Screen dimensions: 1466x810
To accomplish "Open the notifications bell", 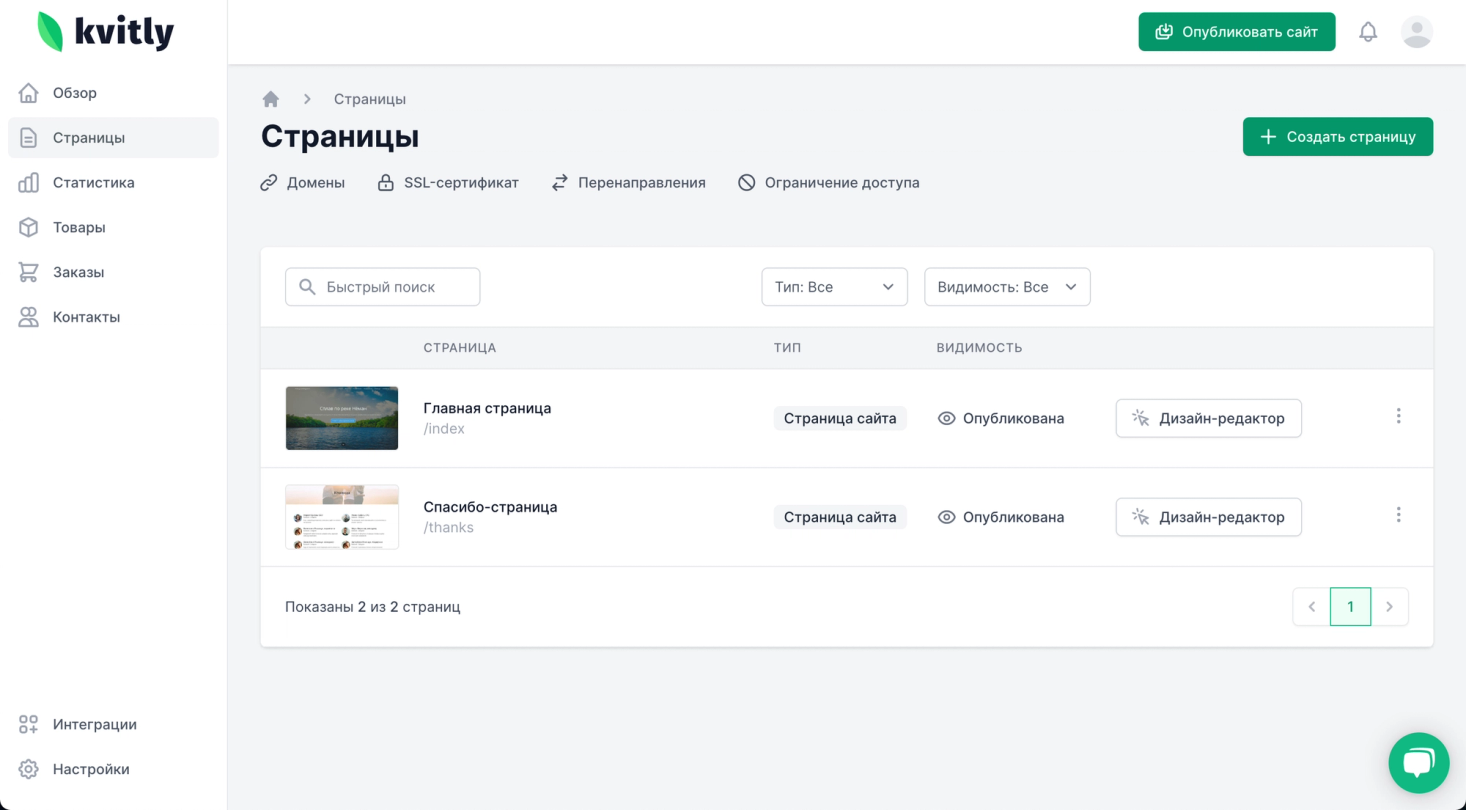I will point(1368,32).
